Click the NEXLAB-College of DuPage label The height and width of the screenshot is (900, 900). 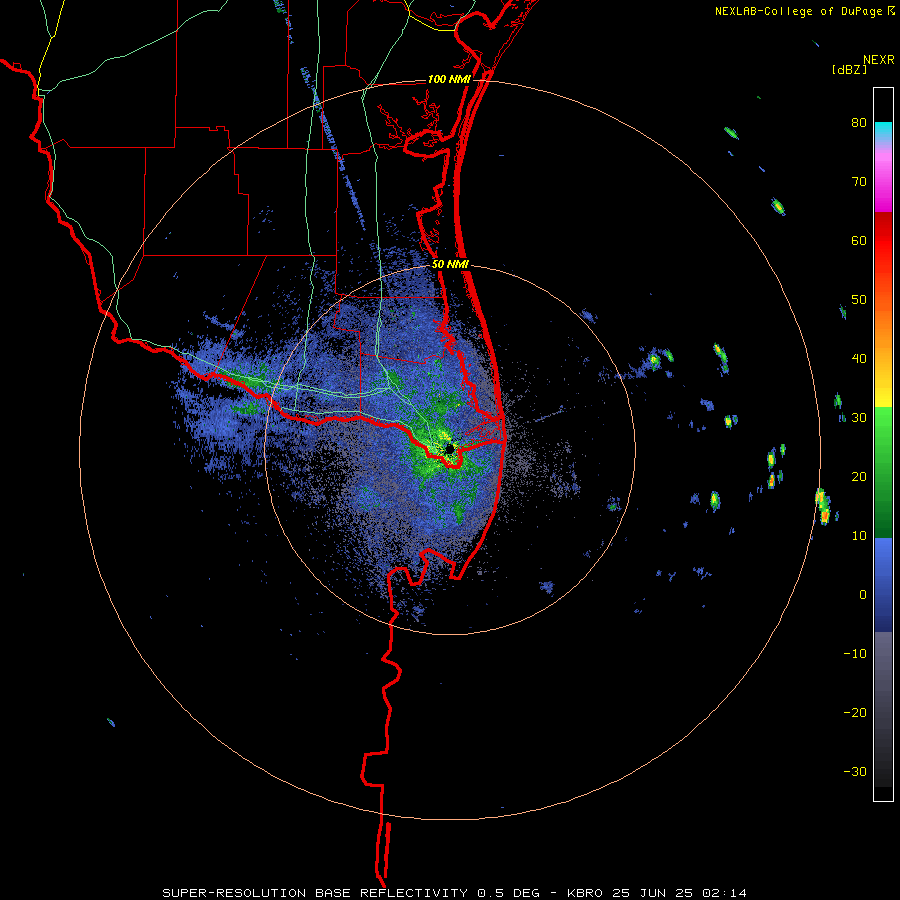(x=798, y=11)
